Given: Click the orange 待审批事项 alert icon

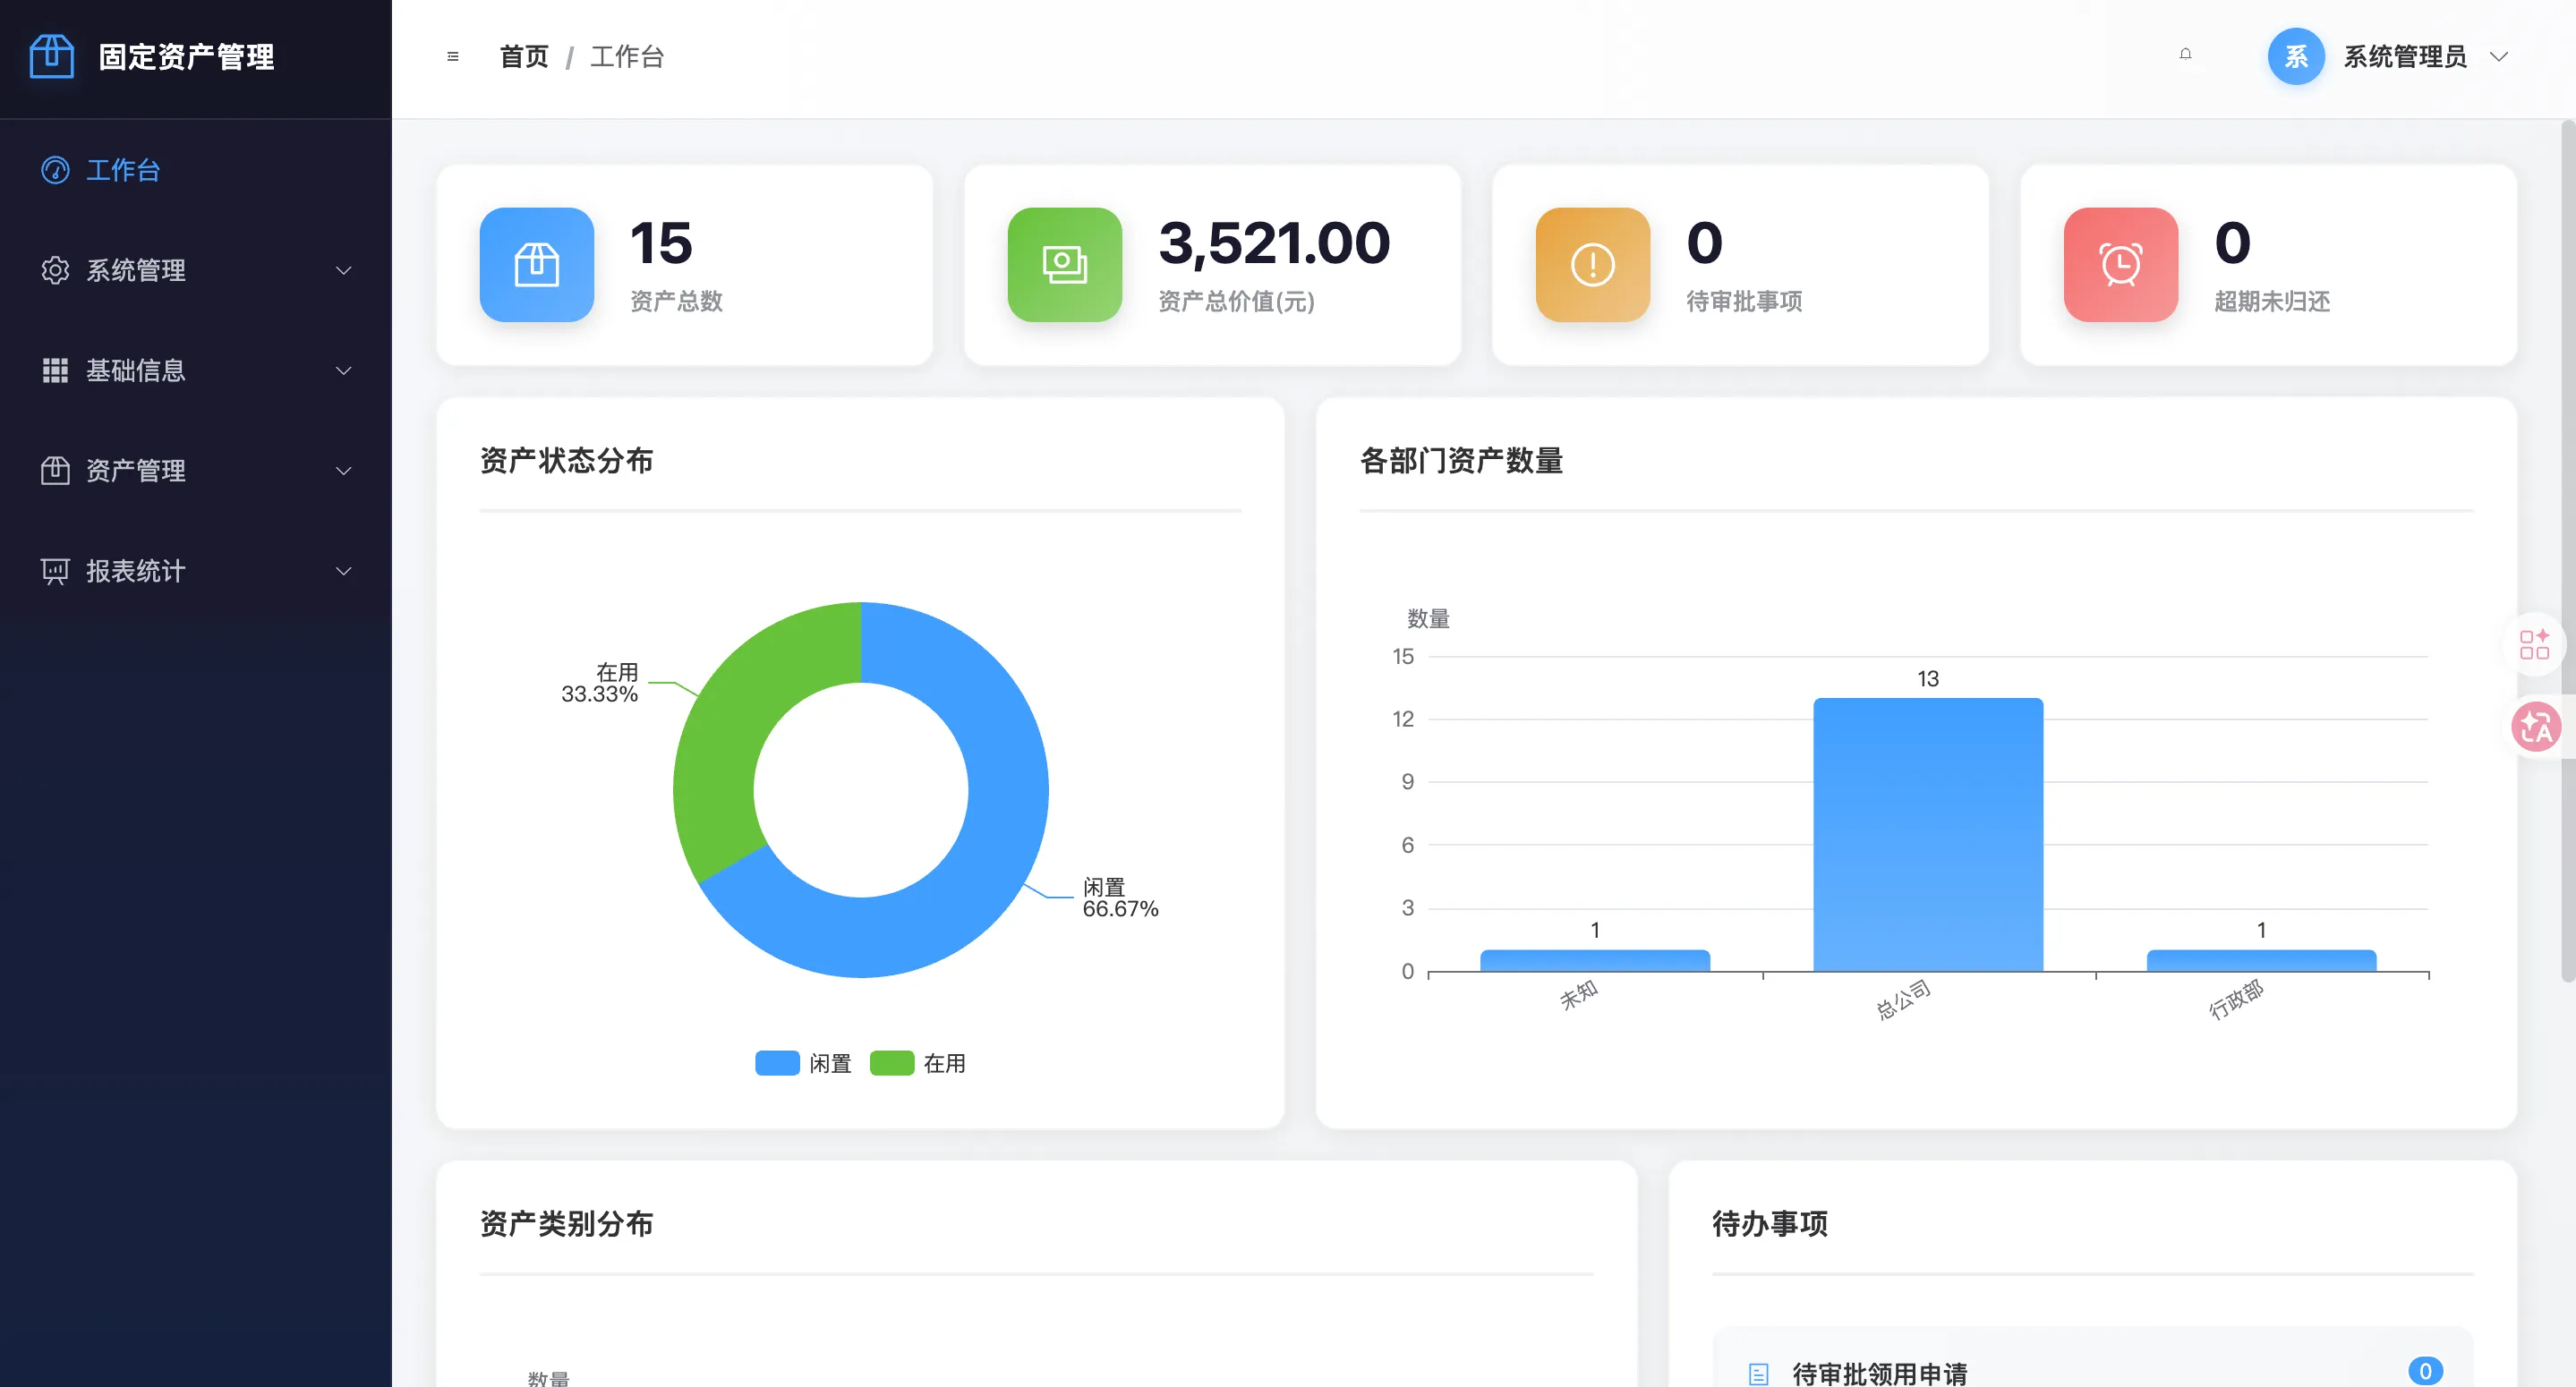Looking at the screenshot, I should tap(1593, 265).
